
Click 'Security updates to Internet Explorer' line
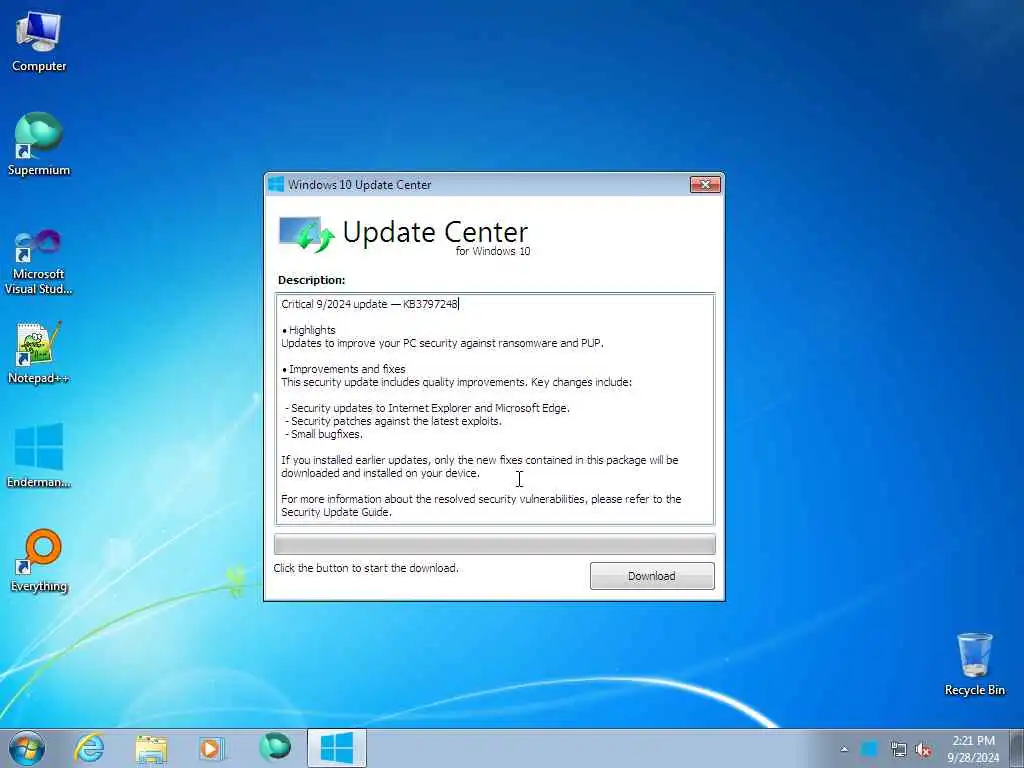(x=427, y=408)
